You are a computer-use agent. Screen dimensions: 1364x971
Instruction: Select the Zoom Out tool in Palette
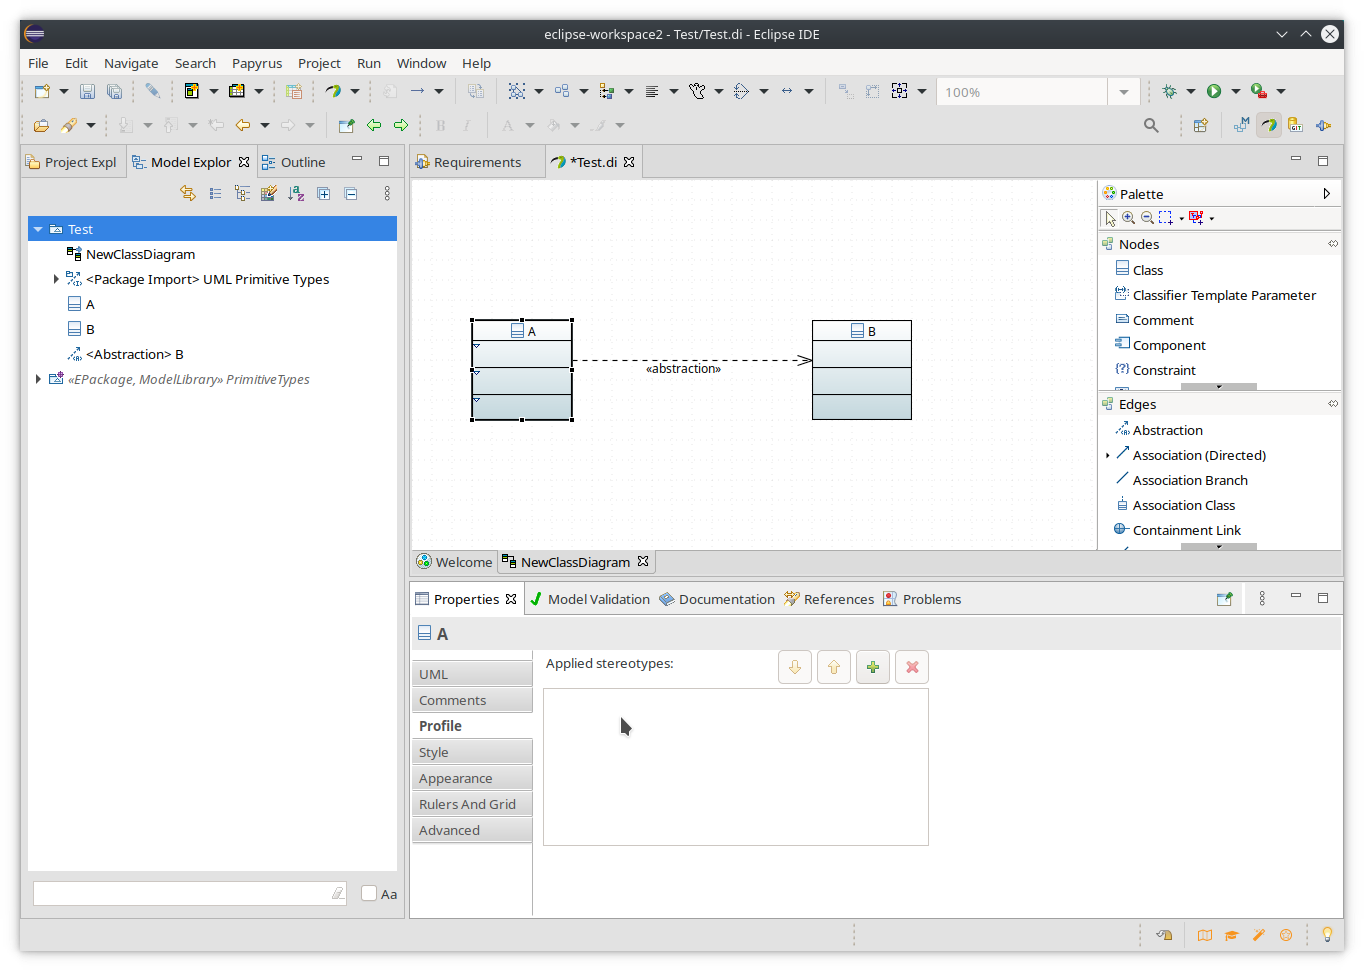(1147, 218)
